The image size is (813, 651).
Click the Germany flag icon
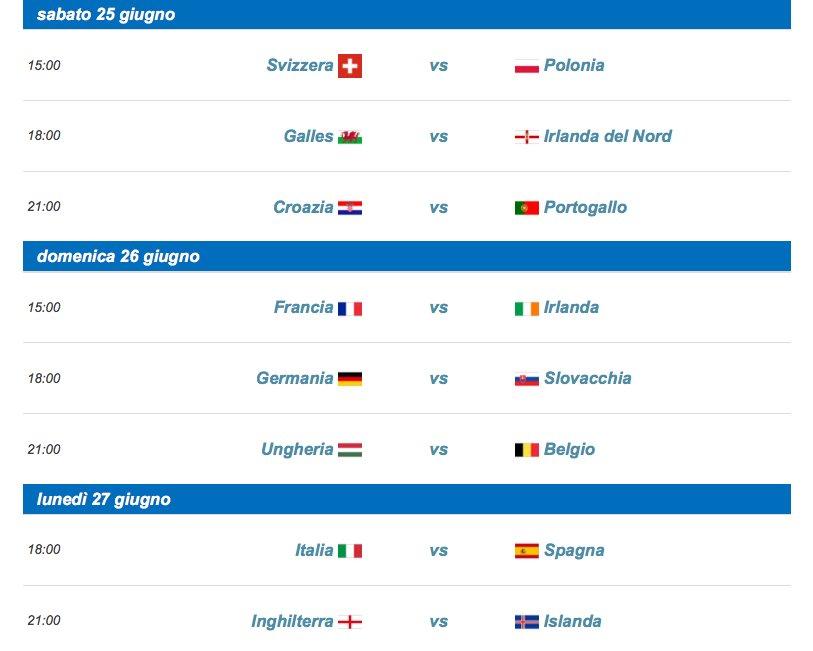click(350, 379)
